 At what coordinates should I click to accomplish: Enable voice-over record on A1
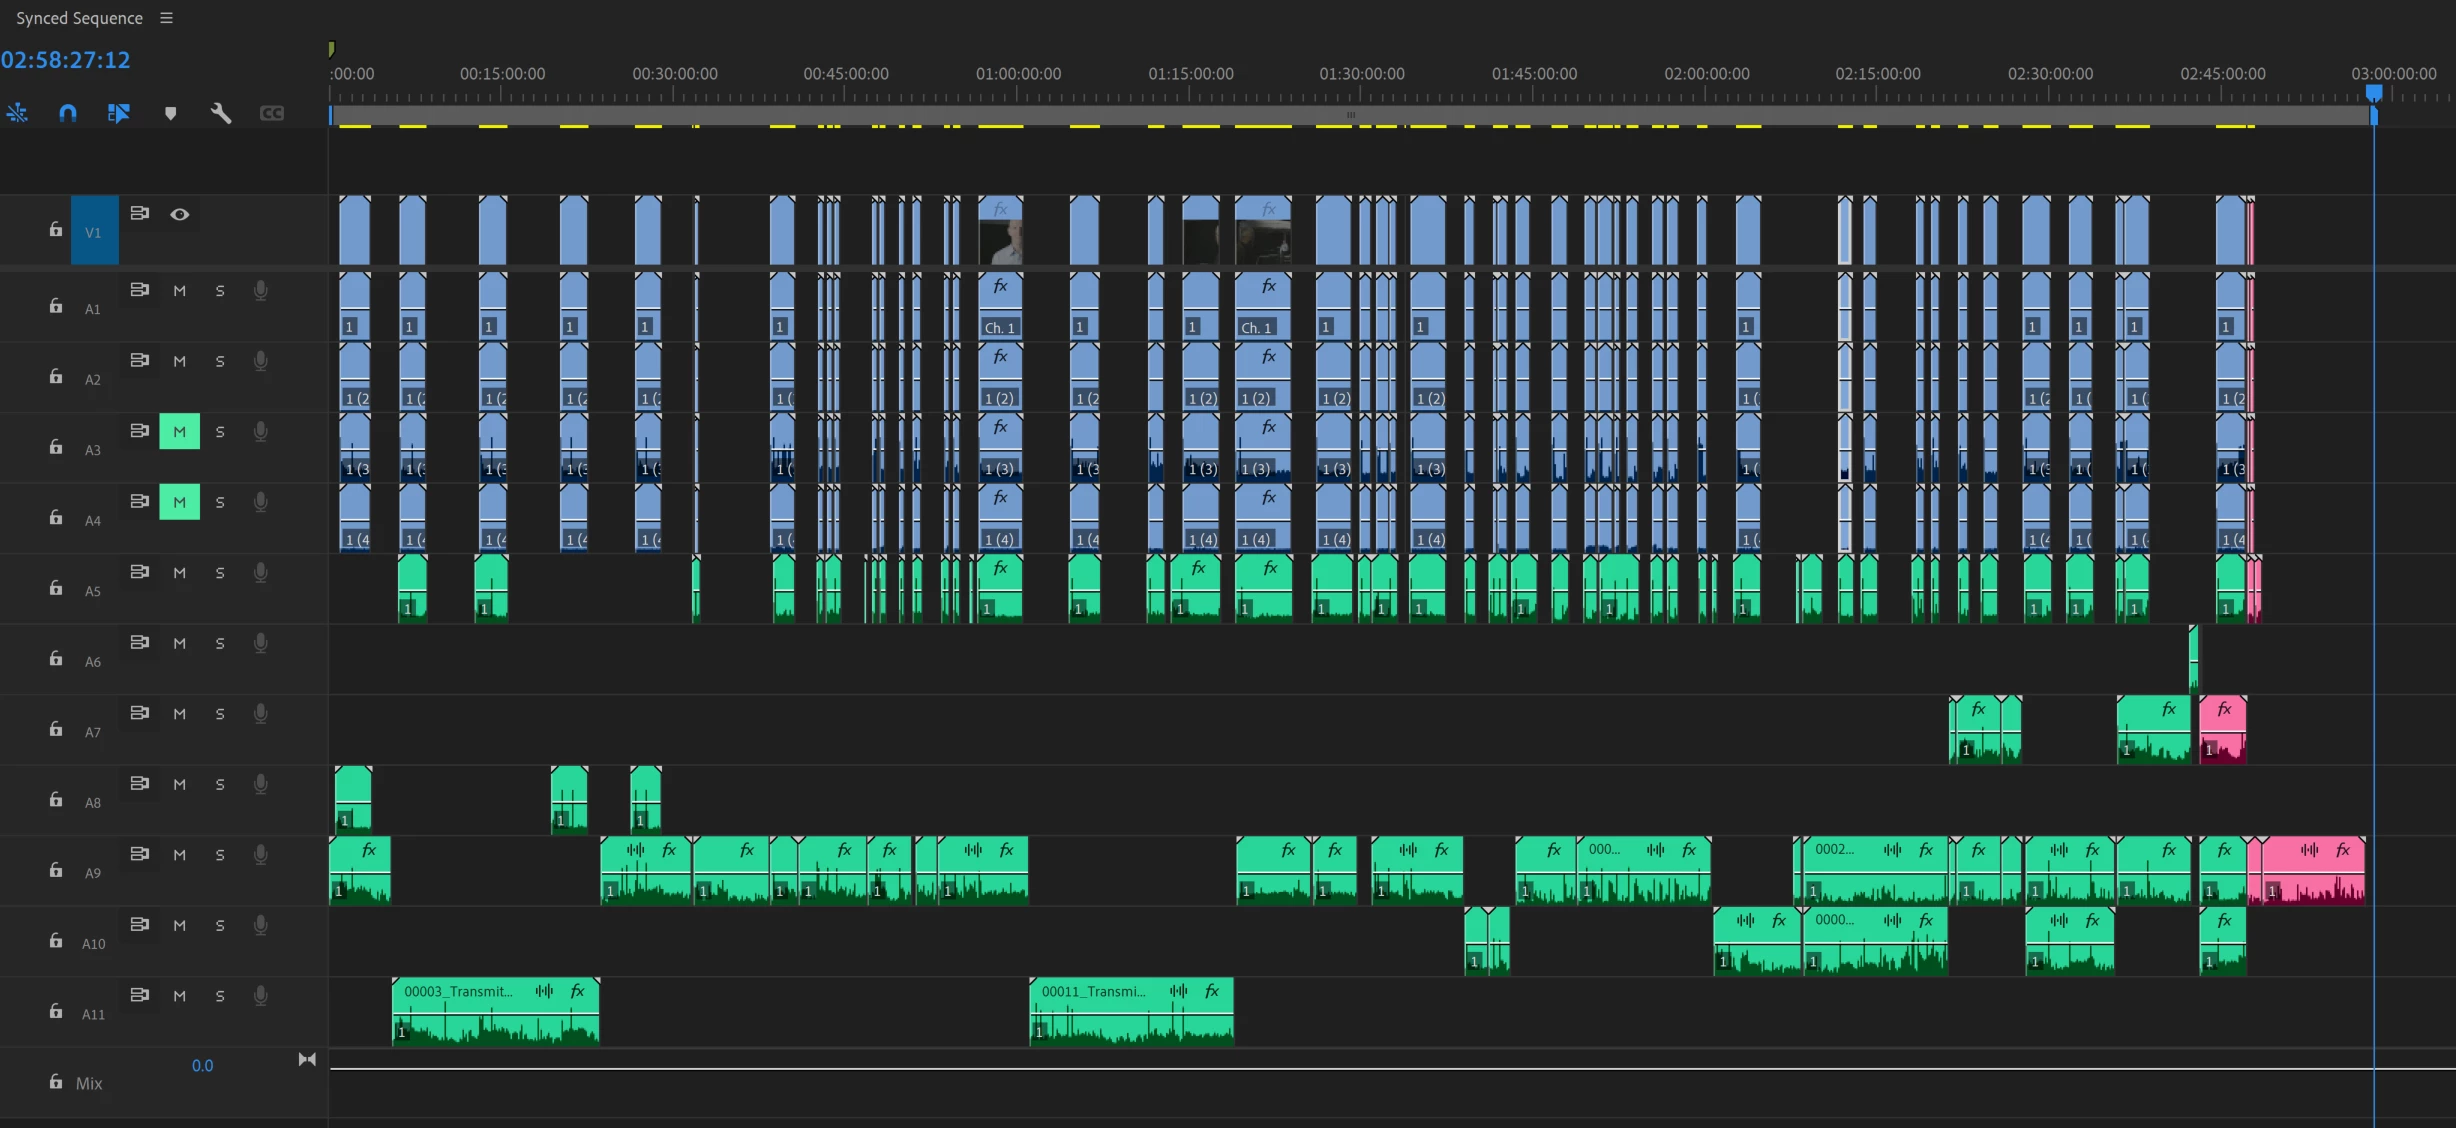tap(261, 291)
